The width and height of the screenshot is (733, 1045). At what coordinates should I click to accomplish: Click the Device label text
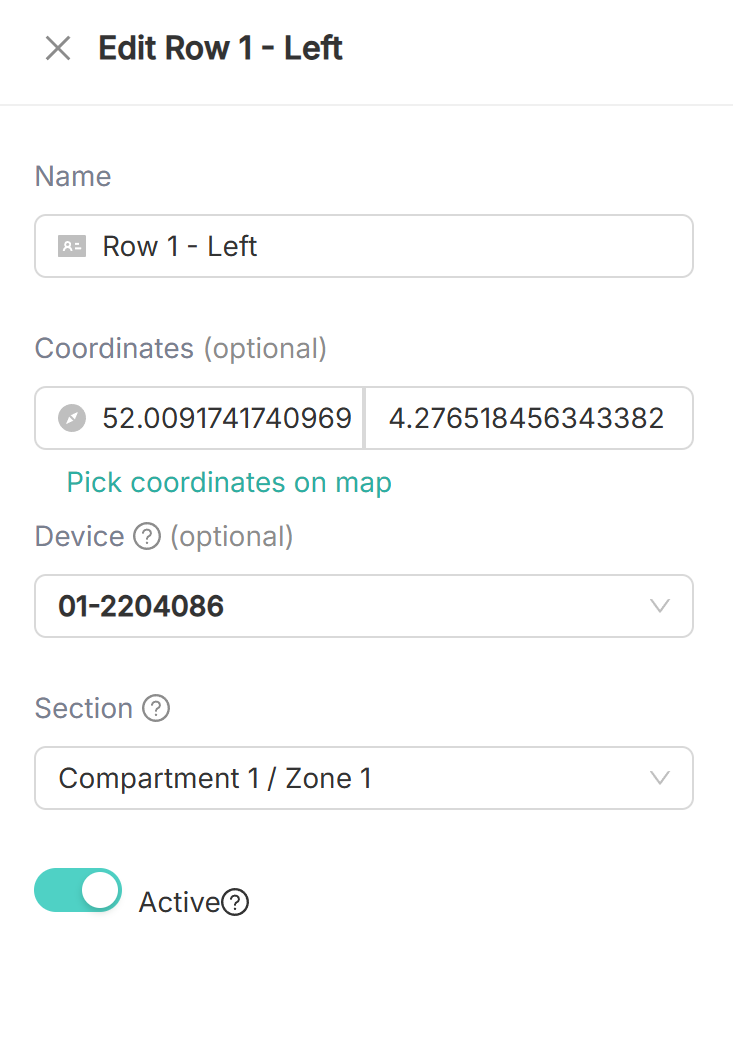pyautogui.click(x=79, y=536)
